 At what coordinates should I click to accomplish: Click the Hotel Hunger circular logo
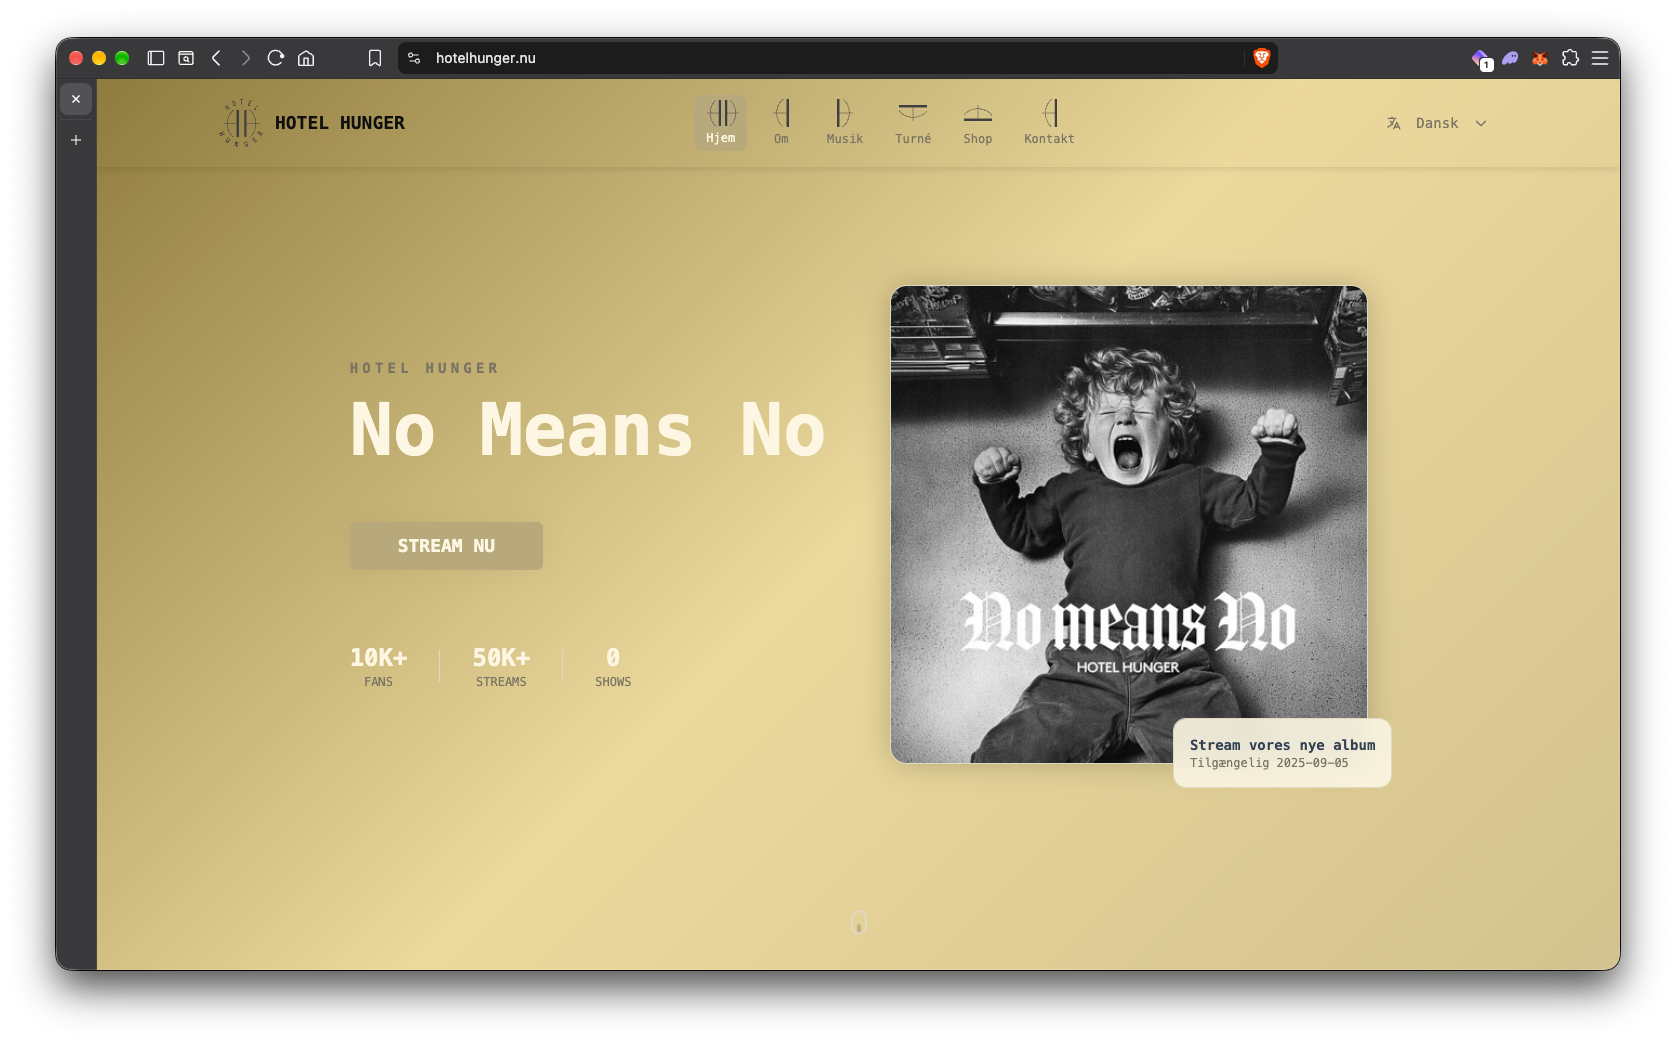pyautogui.click(x=240, y=123)
